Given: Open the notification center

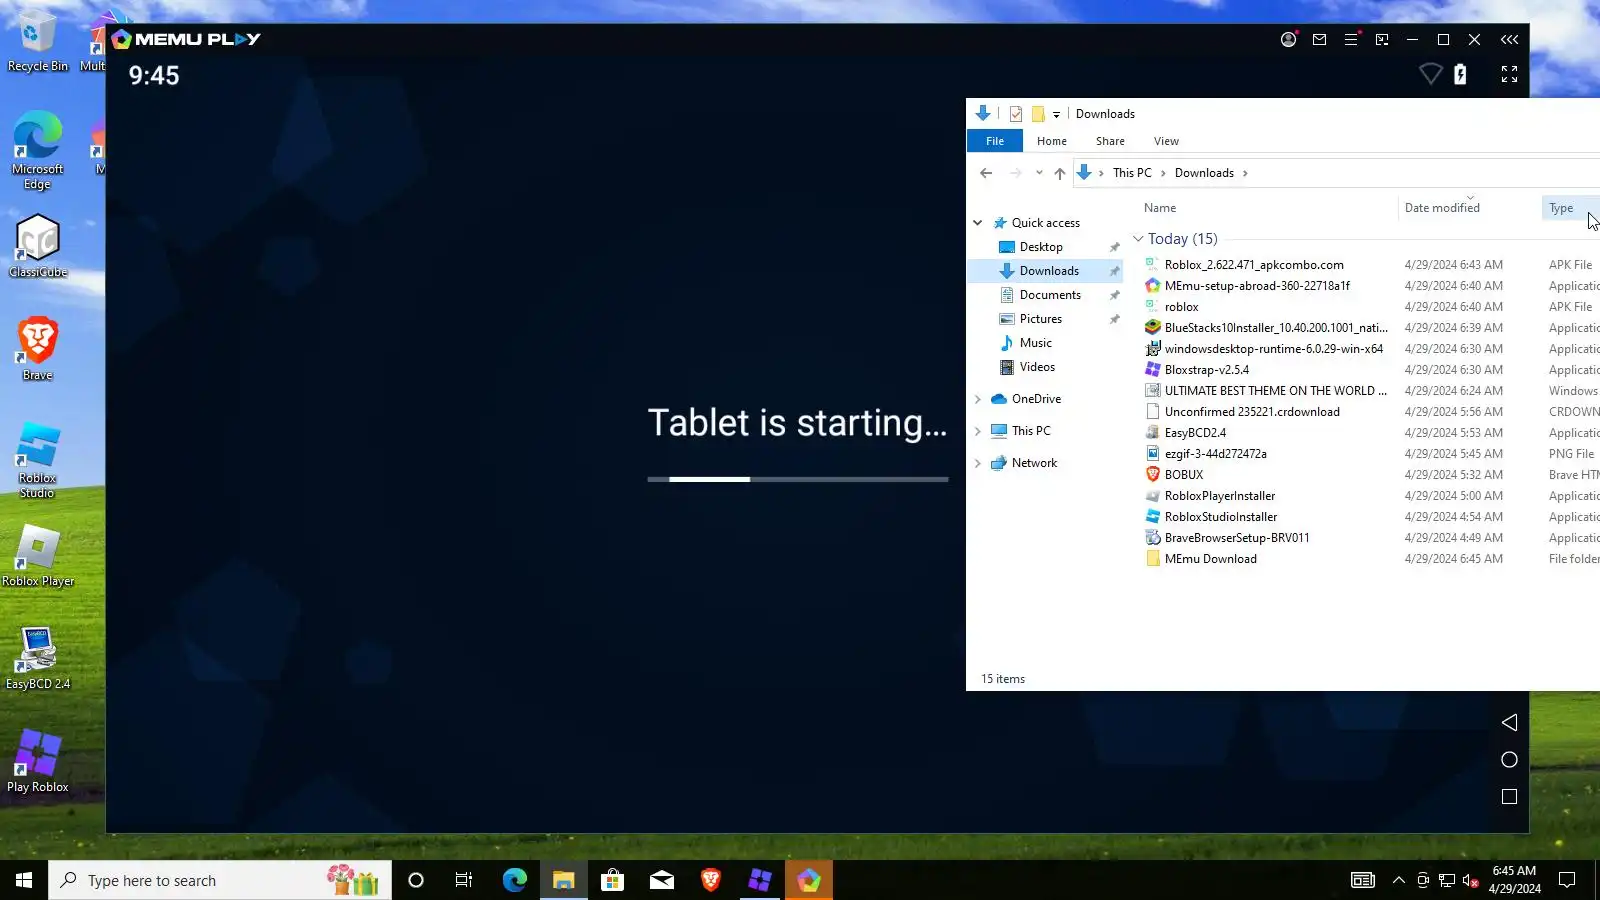Looking at the screenshot, I should point(1567,880).
